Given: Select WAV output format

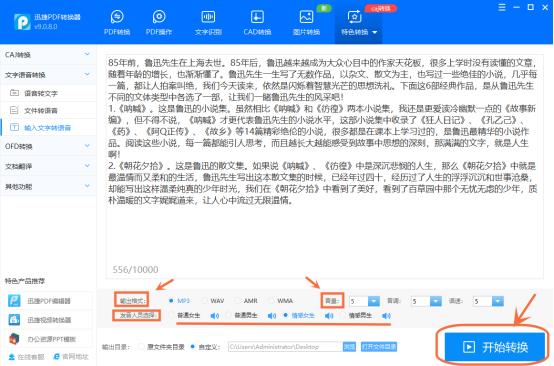Looking at the screenshot, I should coord(204,301).
